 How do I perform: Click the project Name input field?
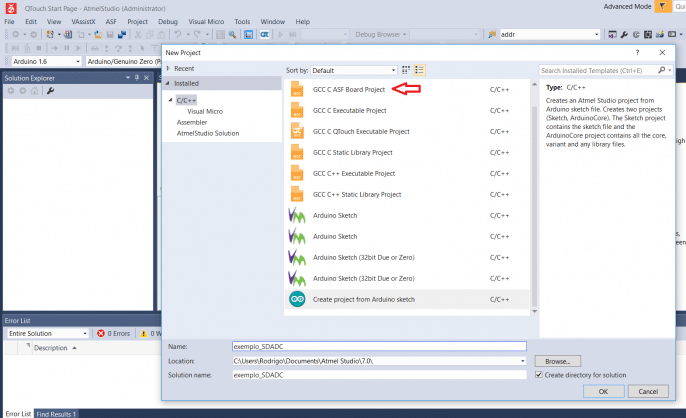[377, 346]
